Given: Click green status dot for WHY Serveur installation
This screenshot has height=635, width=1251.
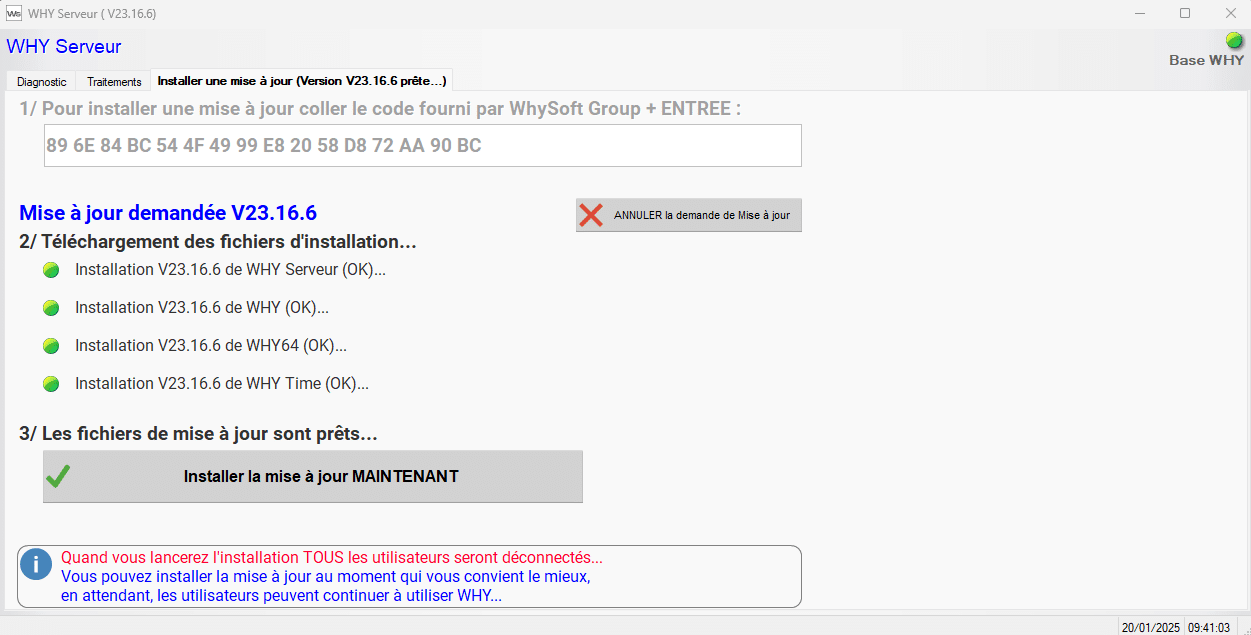Looking at the screenshot, I should tap(51, 270).
